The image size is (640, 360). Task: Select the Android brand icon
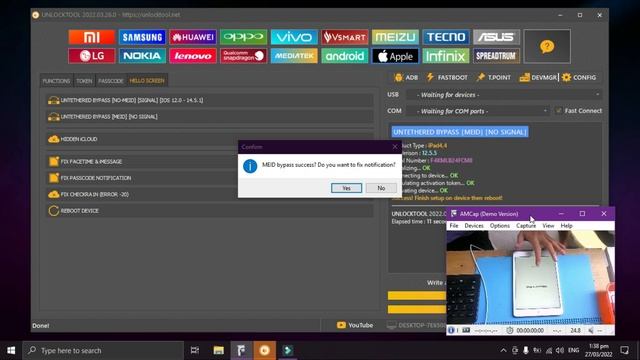coord(344,56)
